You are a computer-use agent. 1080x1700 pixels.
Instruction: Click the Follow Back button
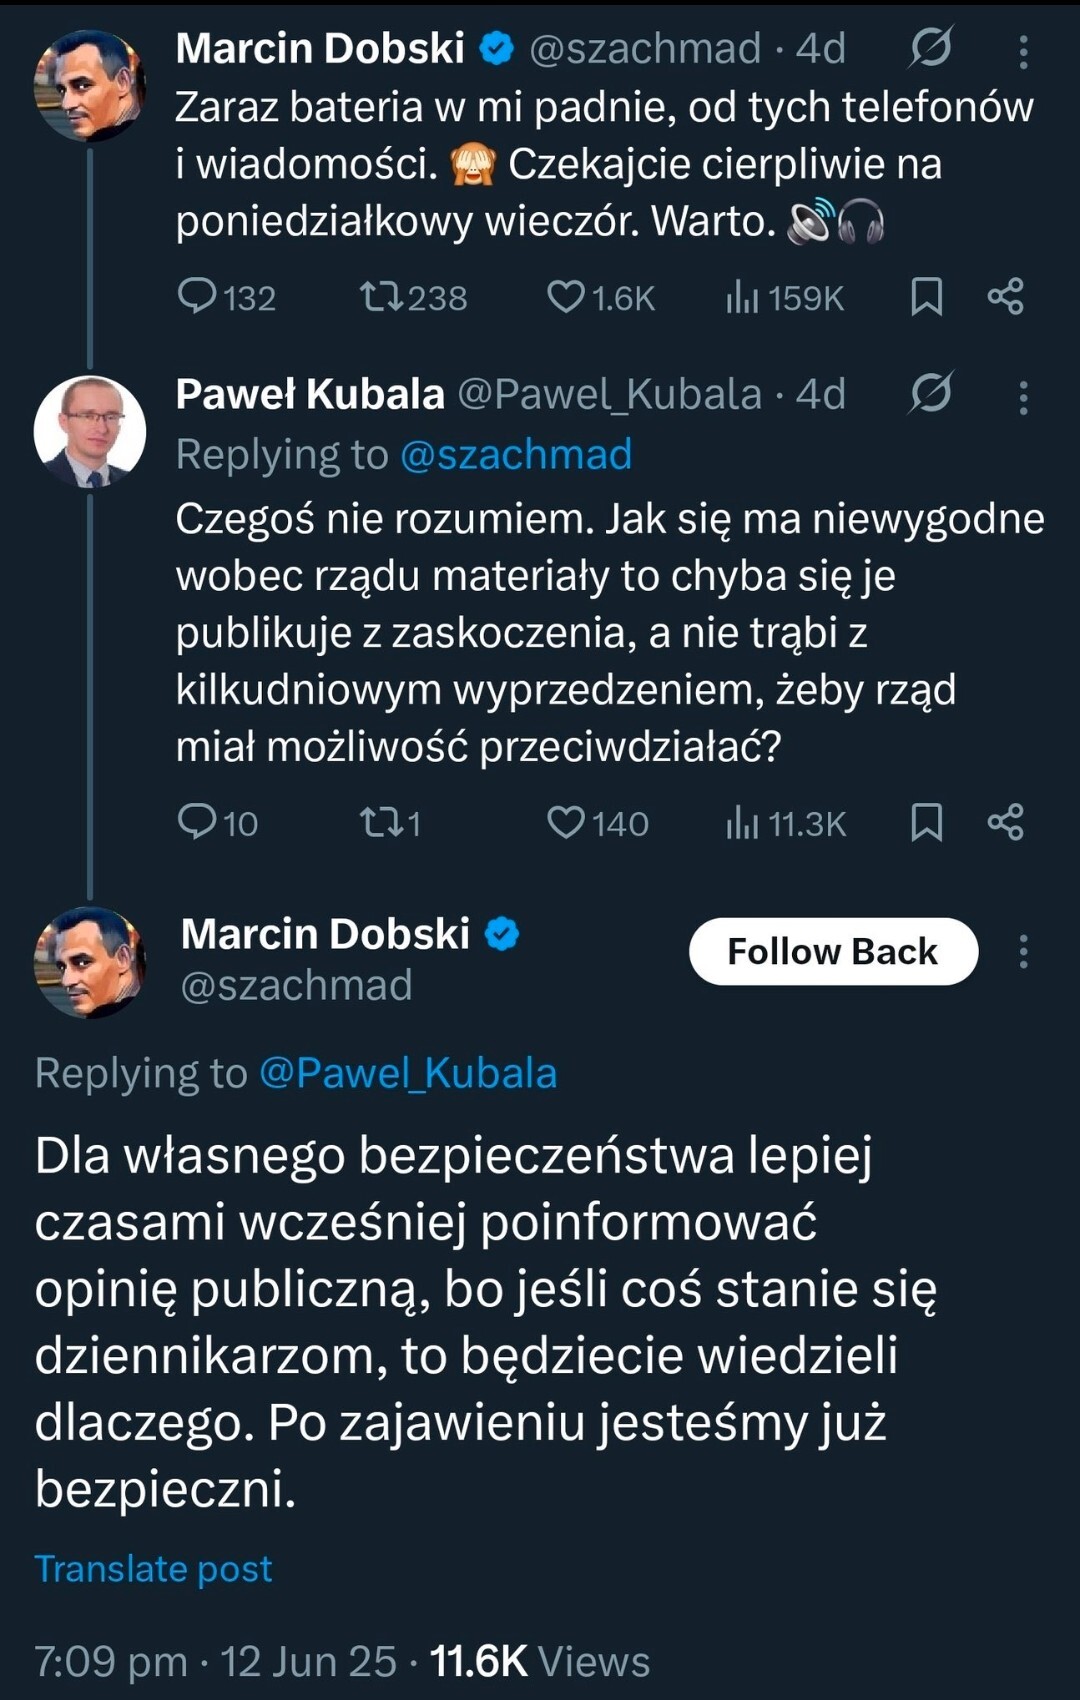tap(833, 951)
